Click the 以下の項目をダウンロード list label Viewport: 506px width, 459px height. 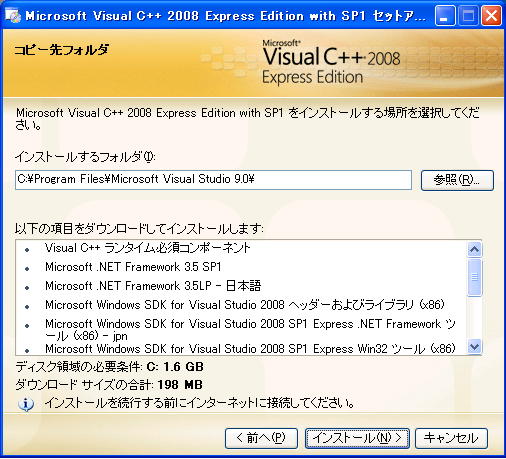point(139,229)
